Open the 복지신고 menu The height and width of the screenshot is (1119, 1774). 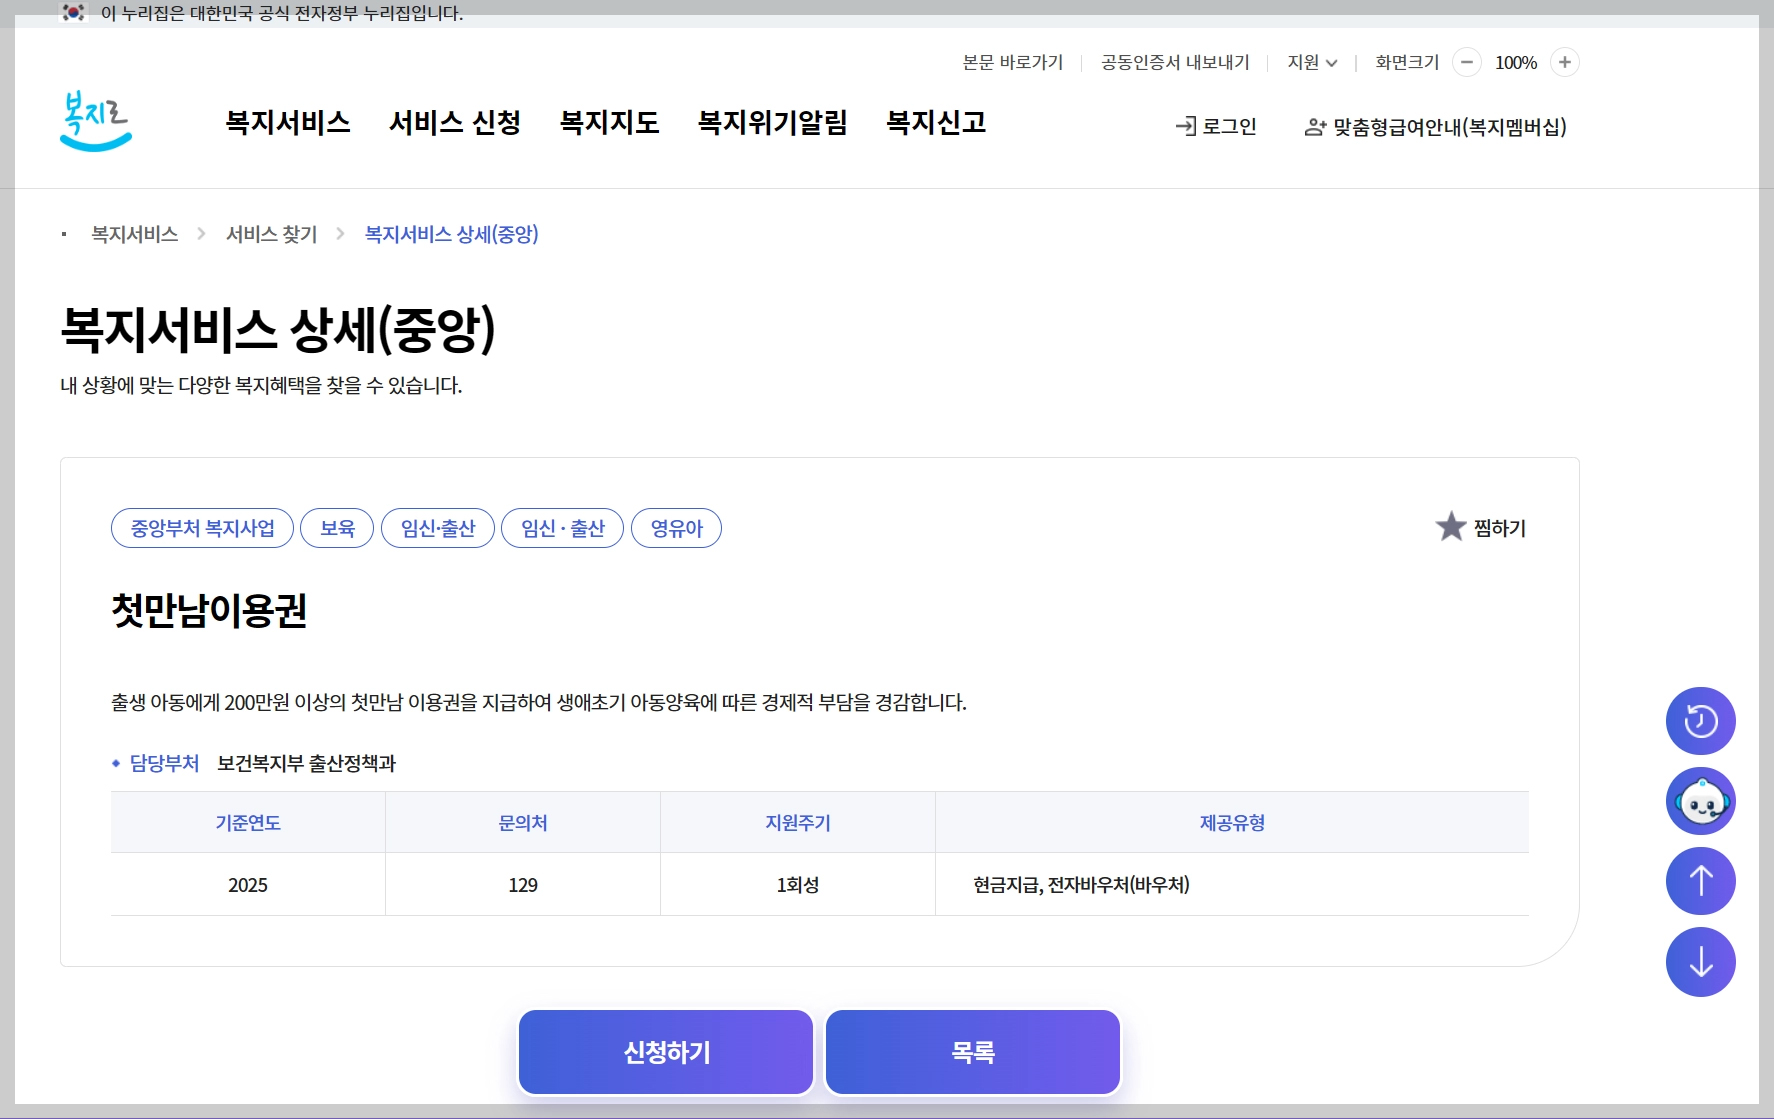click(934, 123)
